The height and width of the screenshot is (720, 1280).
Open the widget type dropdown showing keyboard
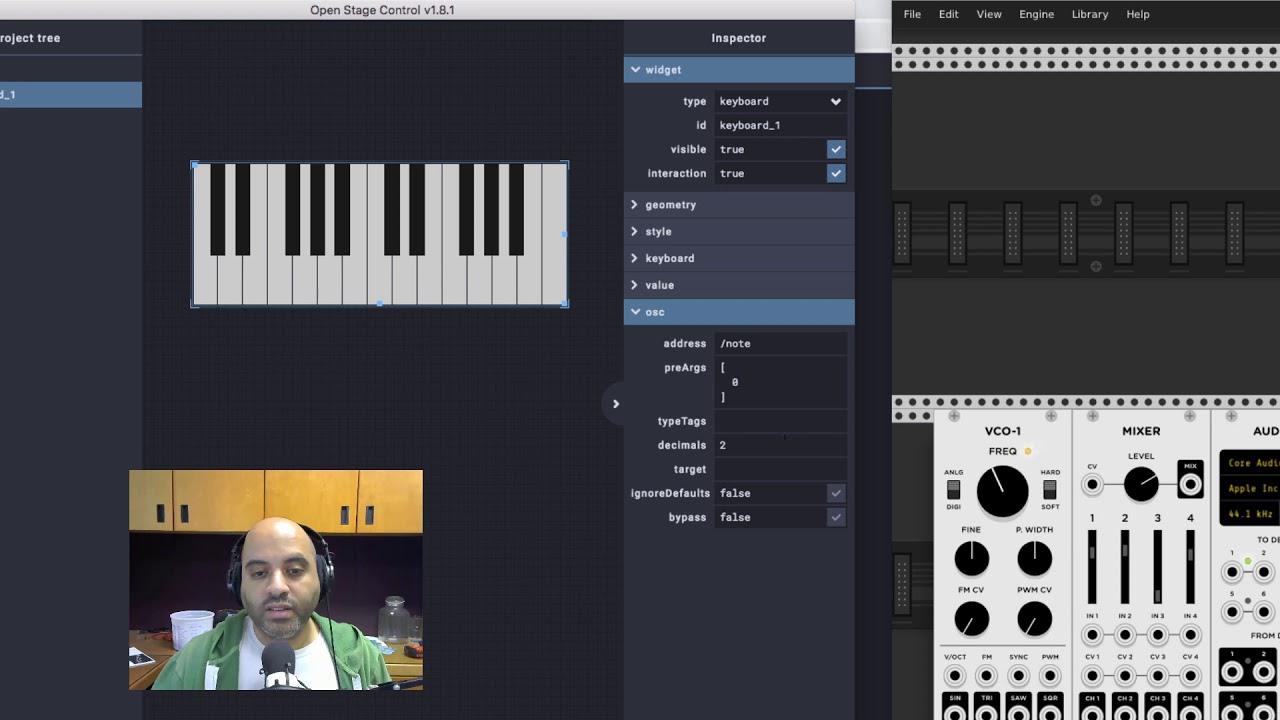[781, 101]
